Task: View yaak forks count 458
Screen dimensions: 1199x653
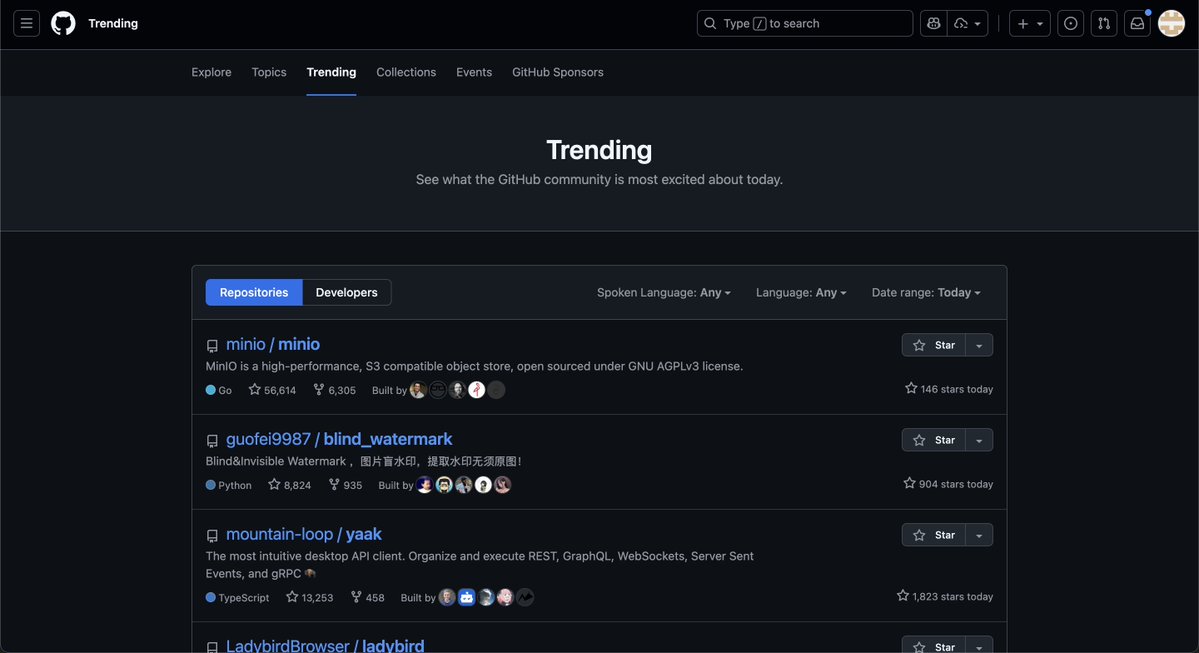Action: 368,597
